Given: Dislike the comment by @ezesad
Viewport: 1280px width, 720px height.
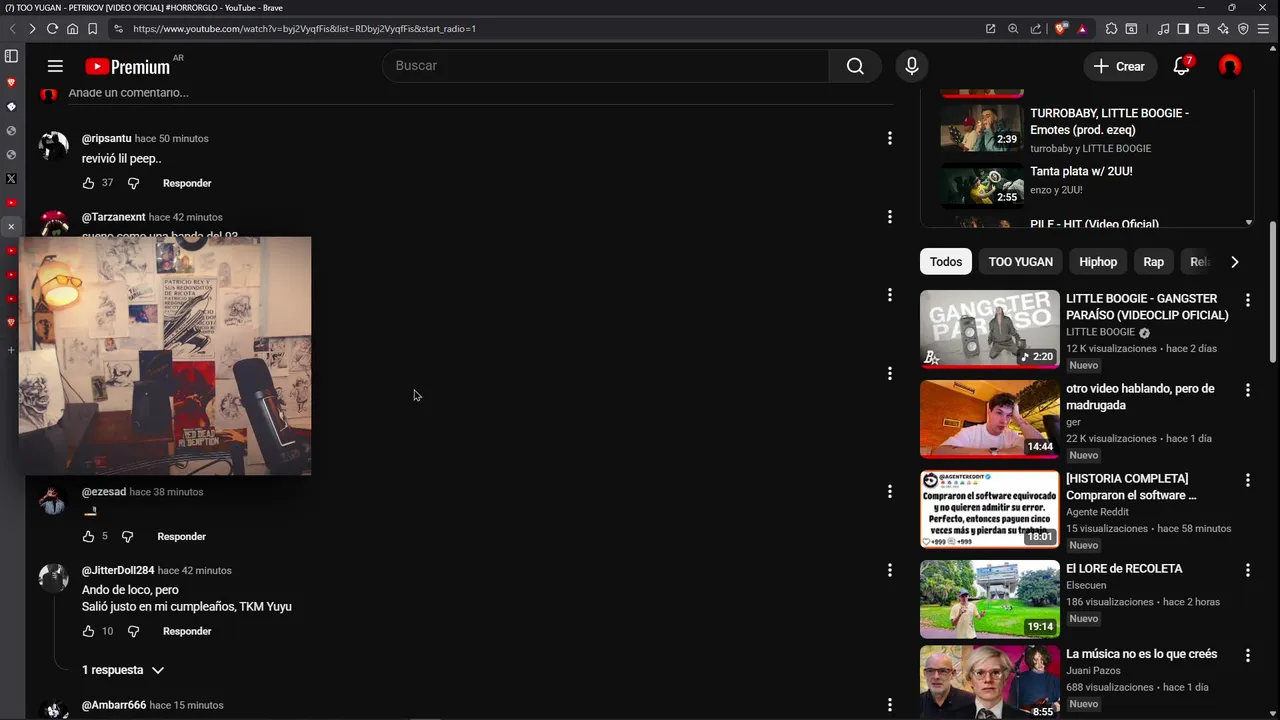Looking at the screenshot, I should [127, 537].
